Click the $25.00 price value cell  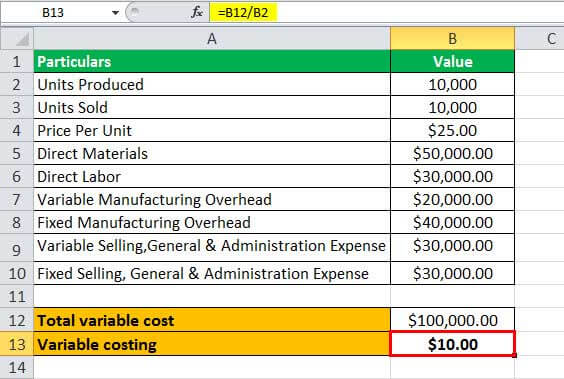(452, 131)
